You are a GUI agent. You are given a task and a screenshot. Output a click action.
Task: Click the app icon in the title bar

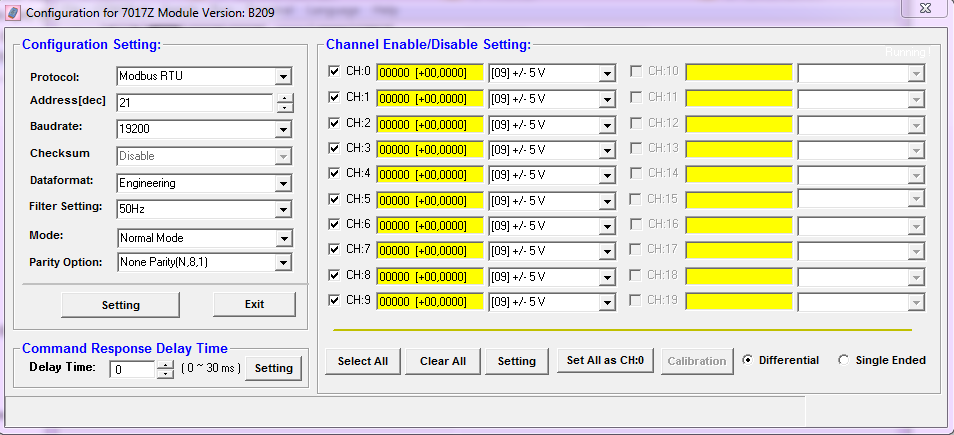tap(14, 12)
